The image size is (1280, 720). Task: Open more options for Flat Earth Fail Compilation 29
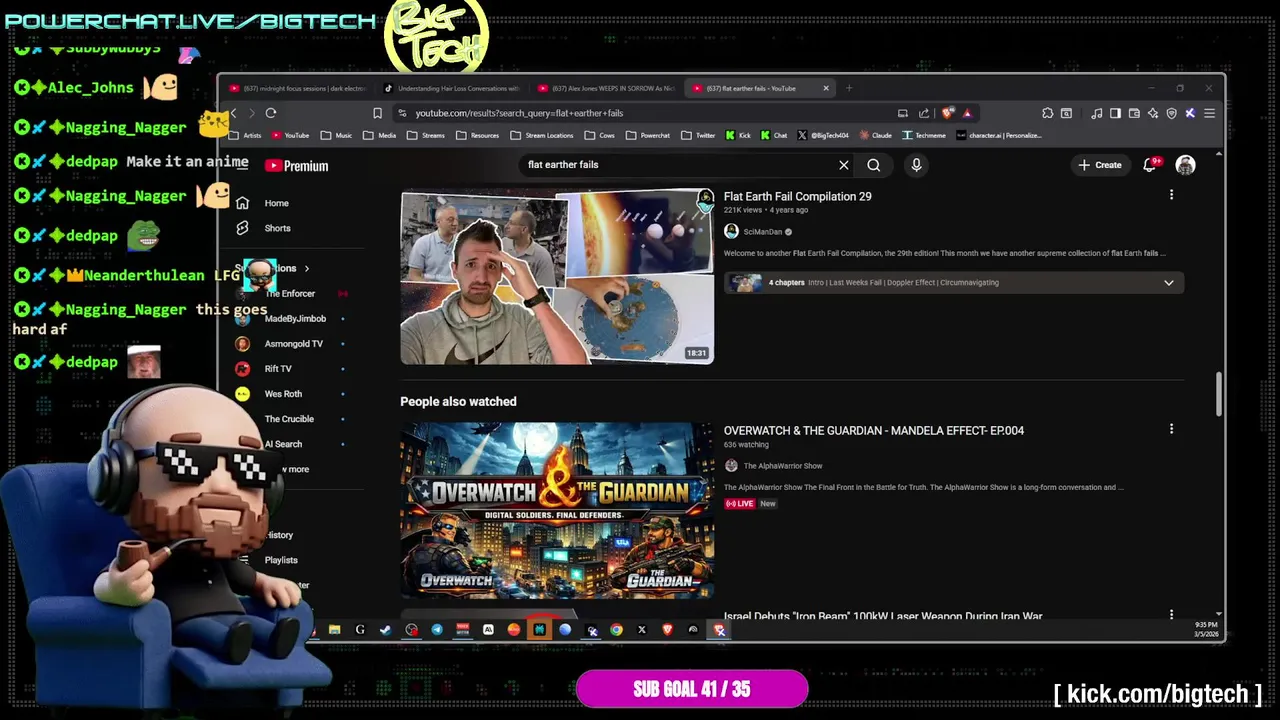tap(1171, 195)
